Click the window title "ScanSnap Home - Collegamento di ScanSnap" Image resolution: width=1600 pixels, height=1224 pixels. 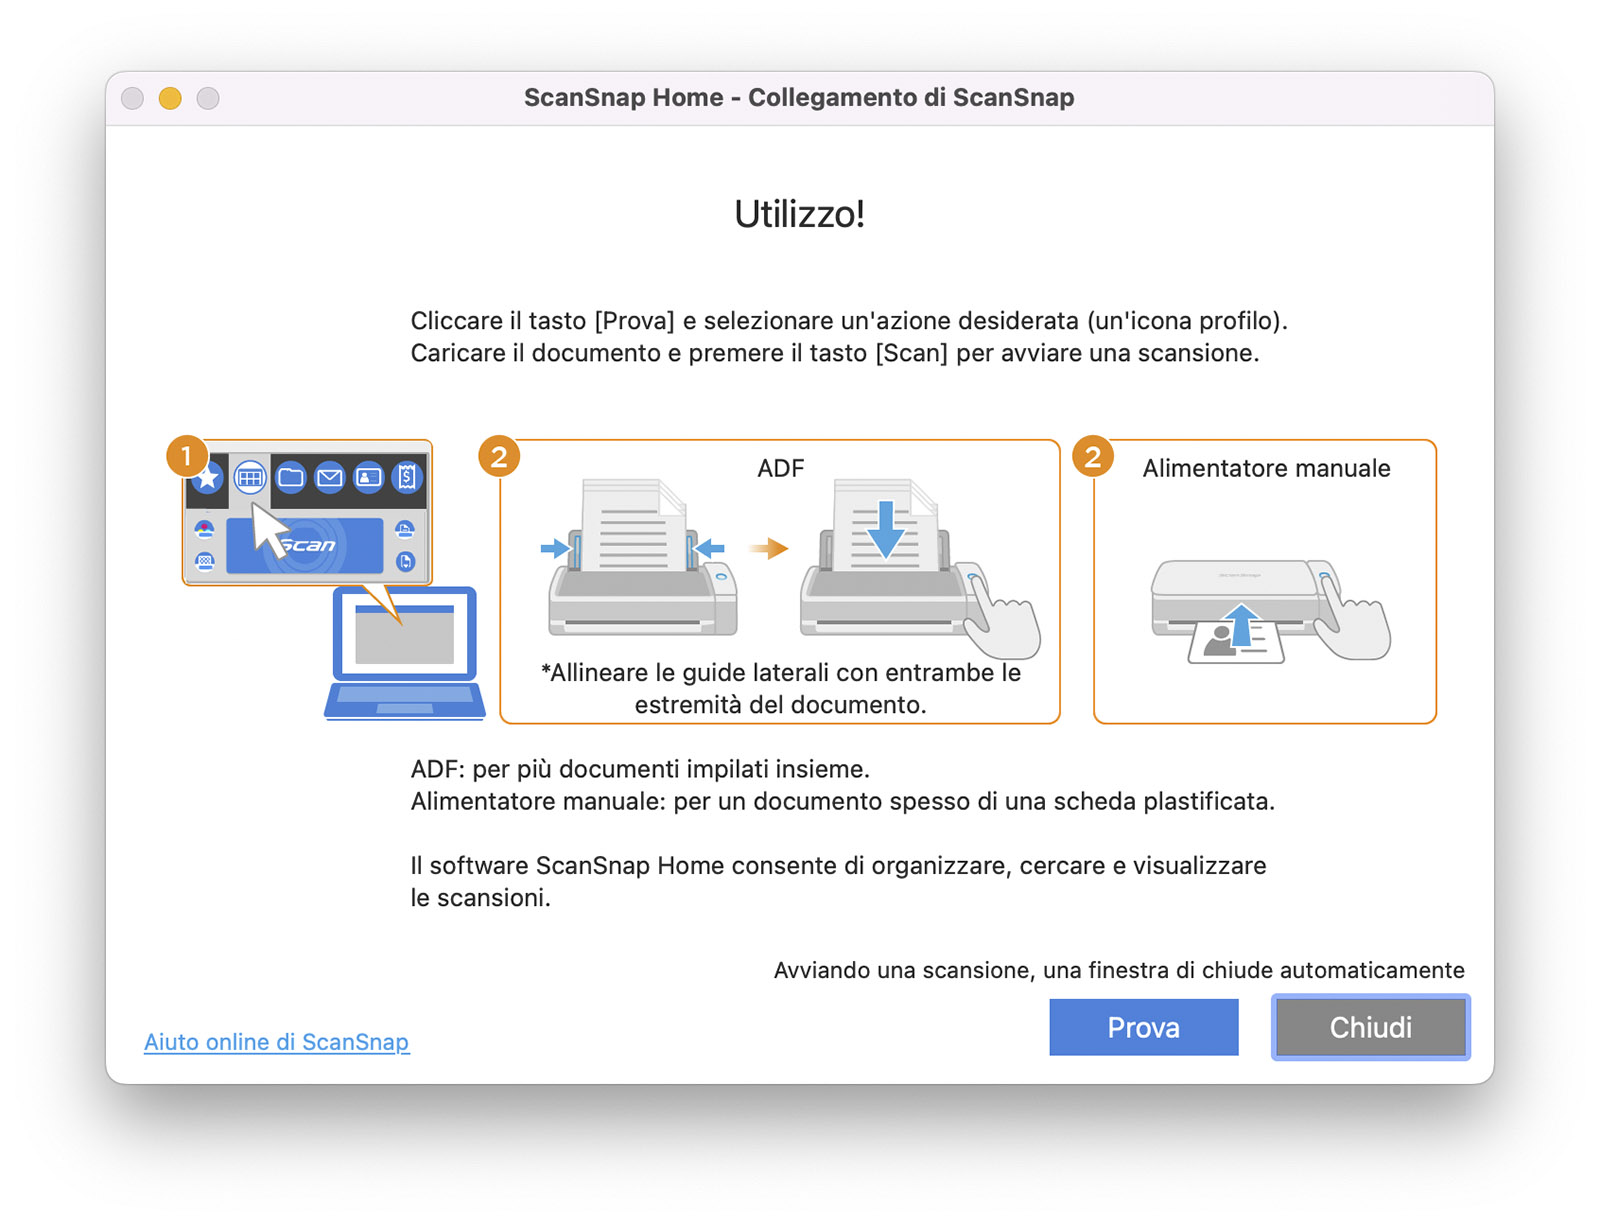799,98
